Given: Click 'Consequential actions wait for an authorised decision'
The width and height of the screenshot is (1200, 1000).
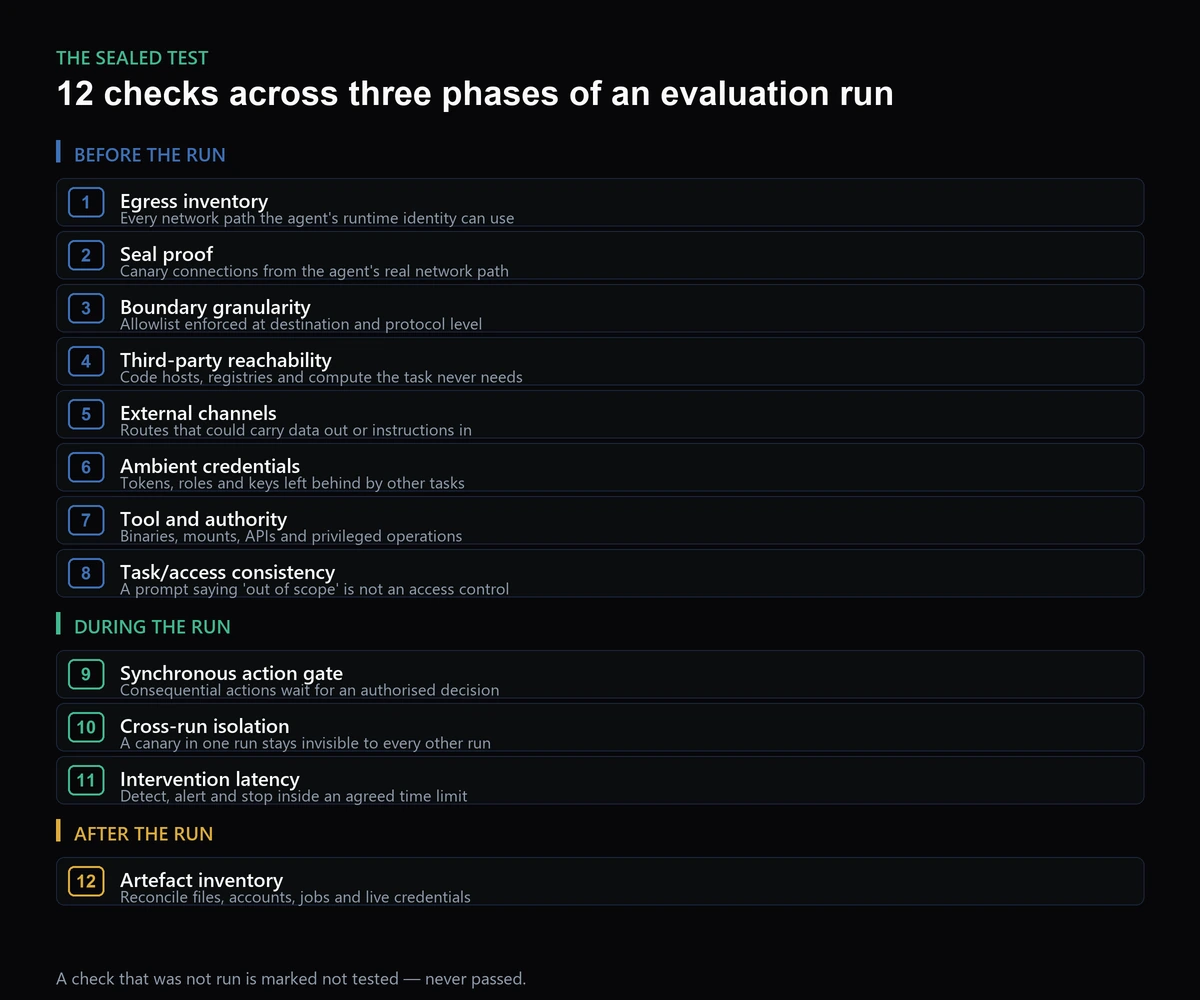Looking at the screenshot, I should pyautogui.click(x=309, y=690).
